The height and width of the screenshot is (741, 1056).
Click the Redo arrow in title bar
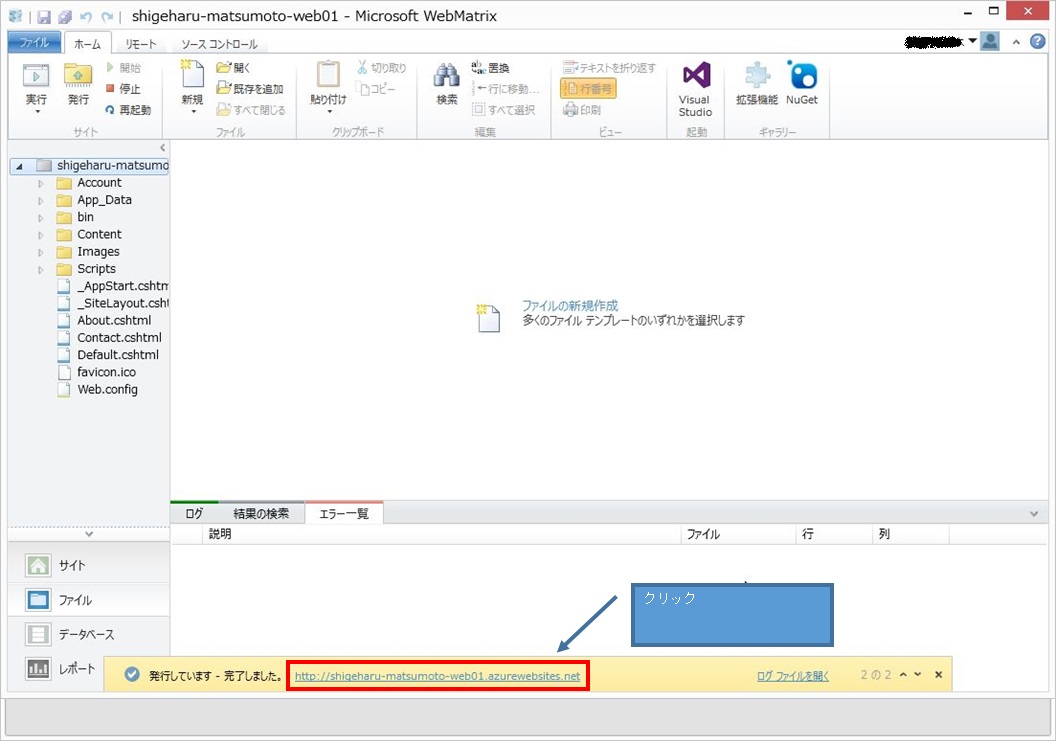107,17
